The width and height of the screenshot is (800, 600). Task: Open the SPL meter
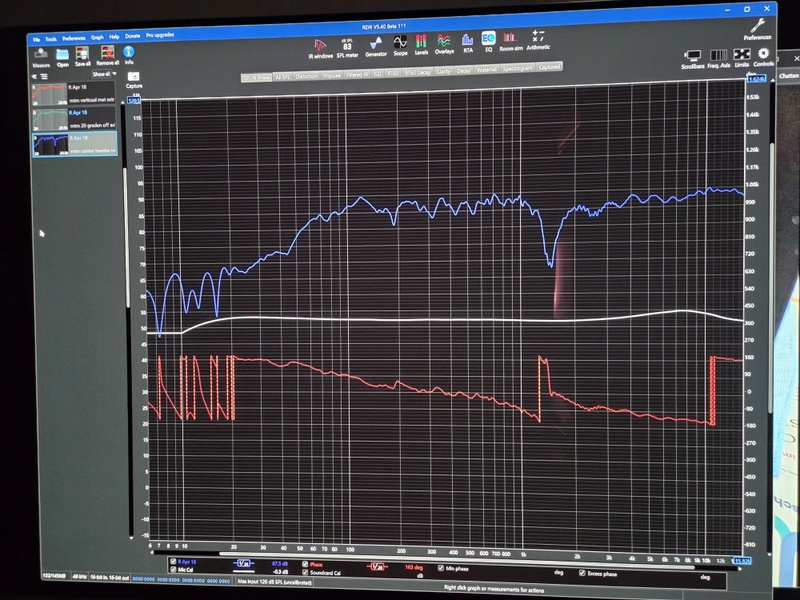[x=347, y=48]
